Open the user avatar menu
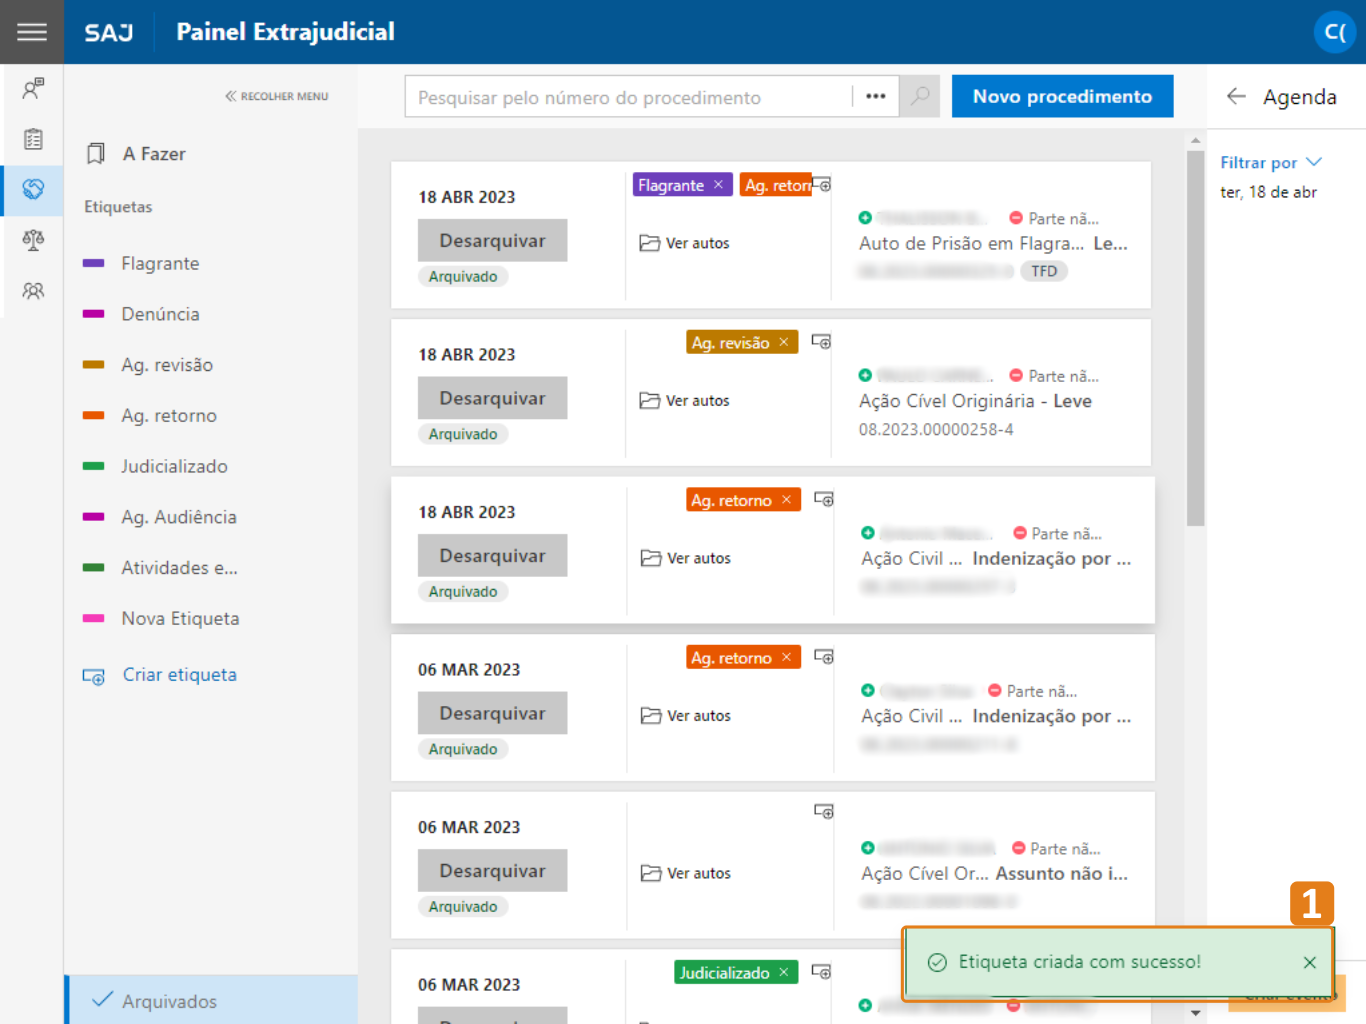The image size is (1366, 1024). [x=1334, y=32]
